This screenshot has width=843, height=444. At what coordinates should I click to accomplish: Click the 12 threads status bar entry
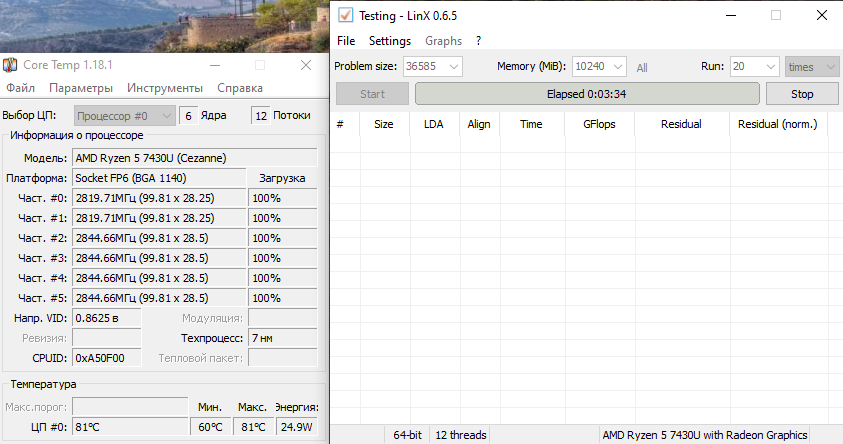(x=461, y=435)
